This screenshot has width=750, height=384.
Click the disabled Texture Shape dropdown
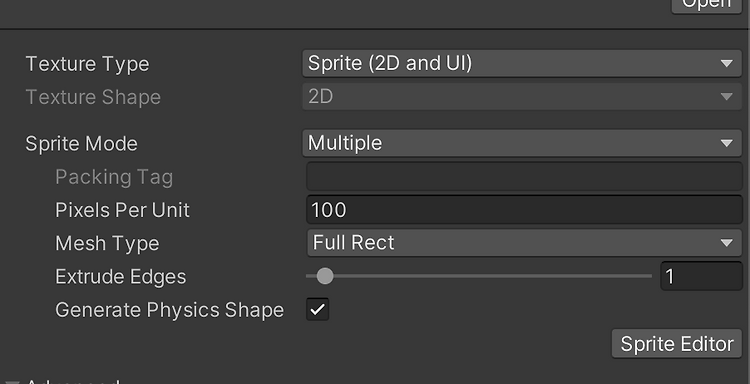[x=522, y=97]
